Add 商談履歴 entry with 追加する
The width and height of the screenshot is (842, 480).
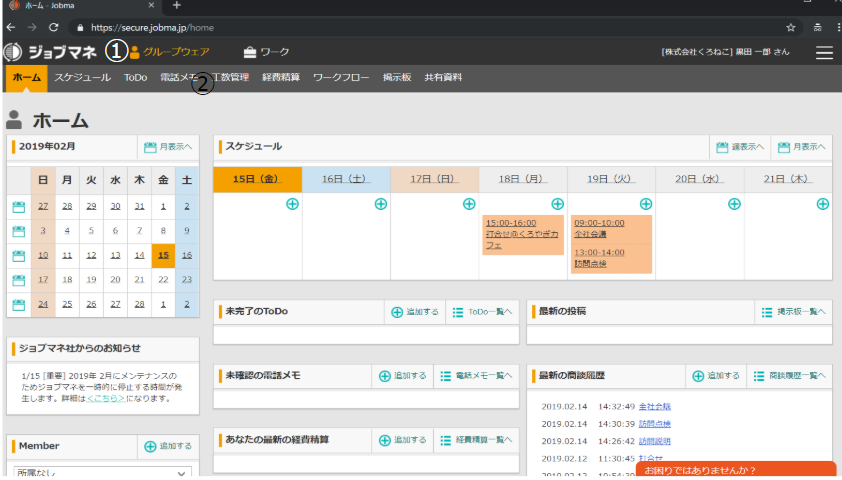click(716, 376)
